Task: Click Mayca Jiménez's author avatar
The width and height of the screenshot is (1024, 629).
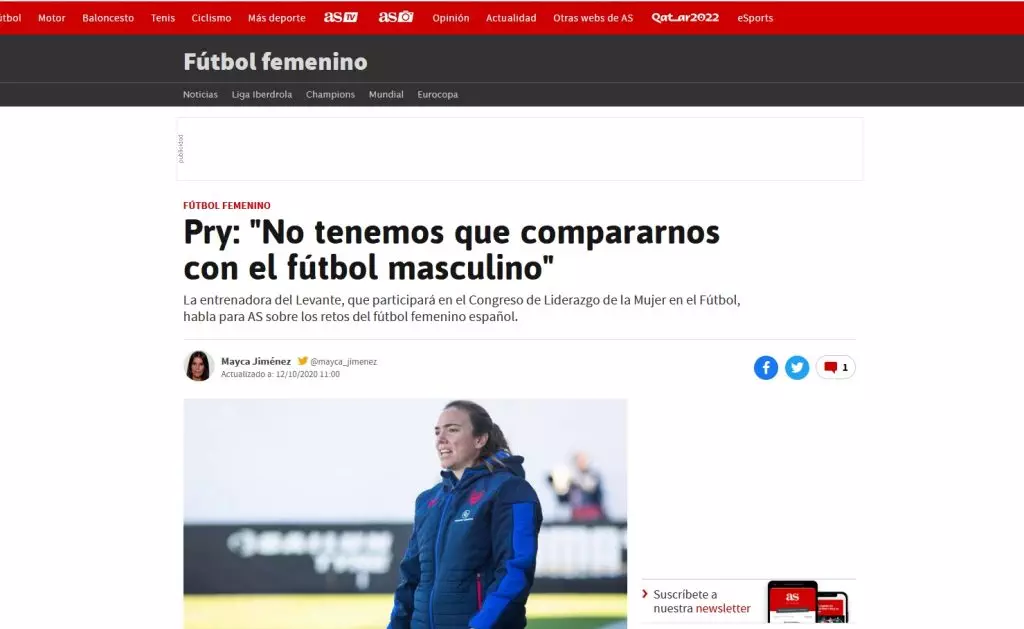Action: pyautogui.click(x=199, y=366)
